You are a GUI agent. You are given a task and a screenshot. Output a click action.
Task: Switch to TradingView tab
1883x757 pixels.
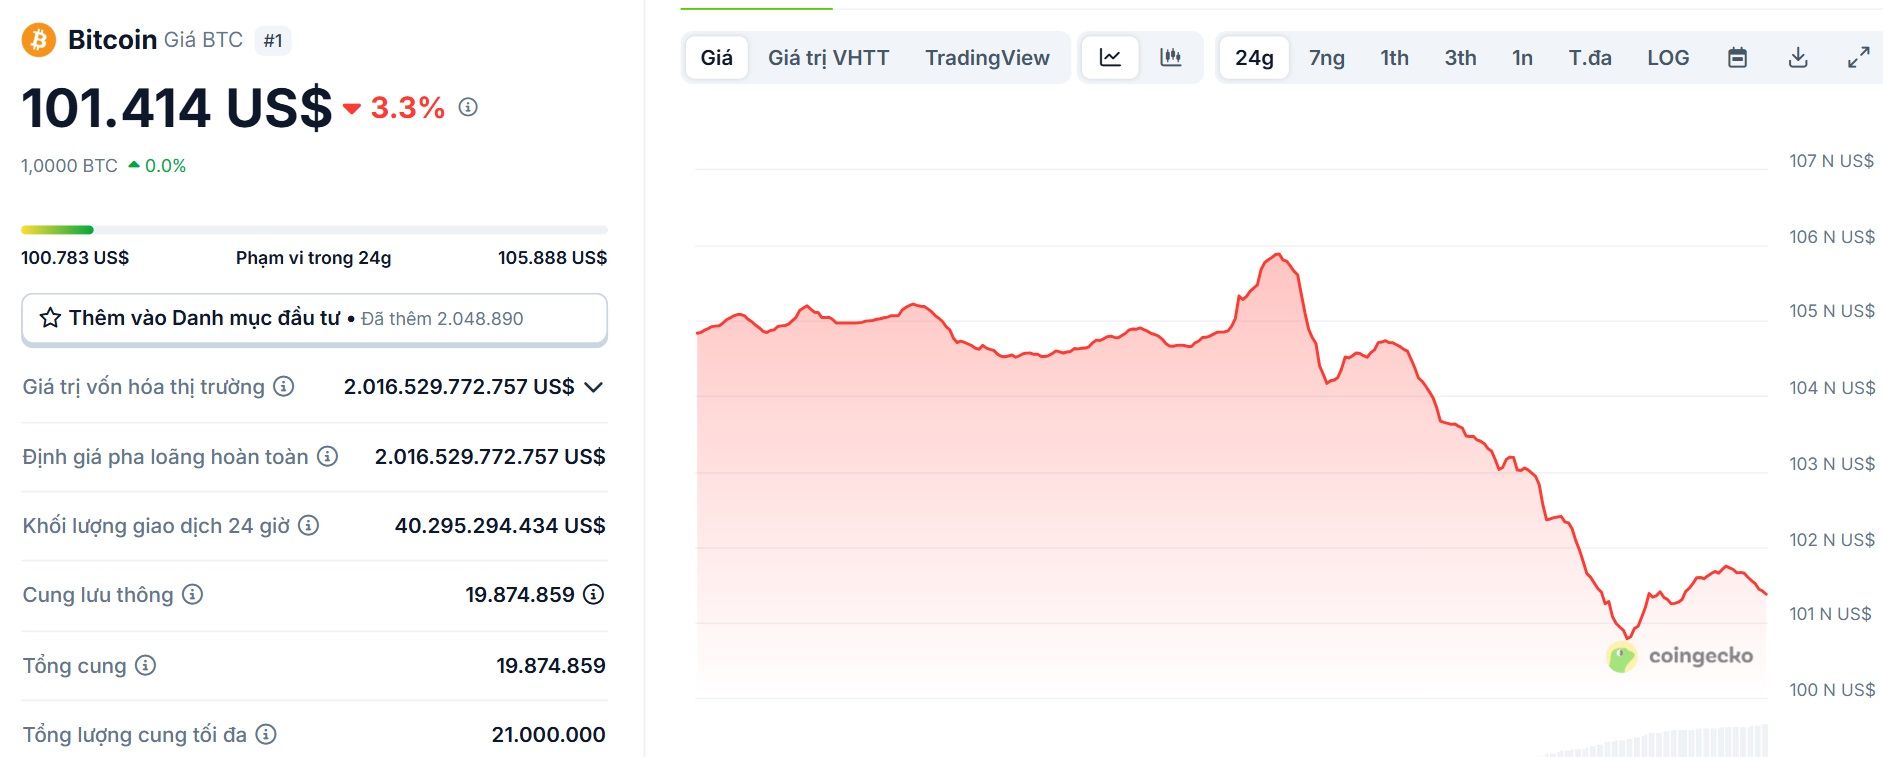tap(987, 57)
